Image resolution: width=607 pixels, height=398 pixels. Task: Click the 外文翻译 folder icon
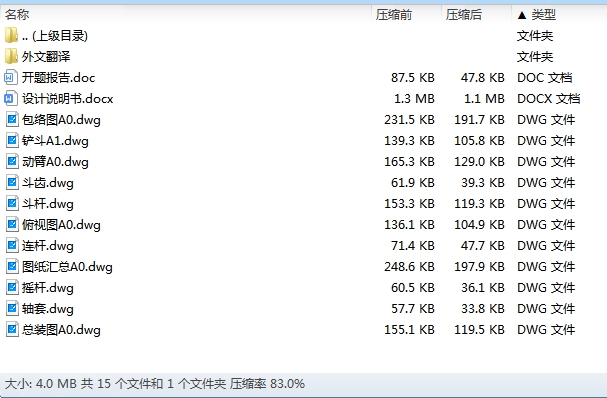[x=11, y=57]
